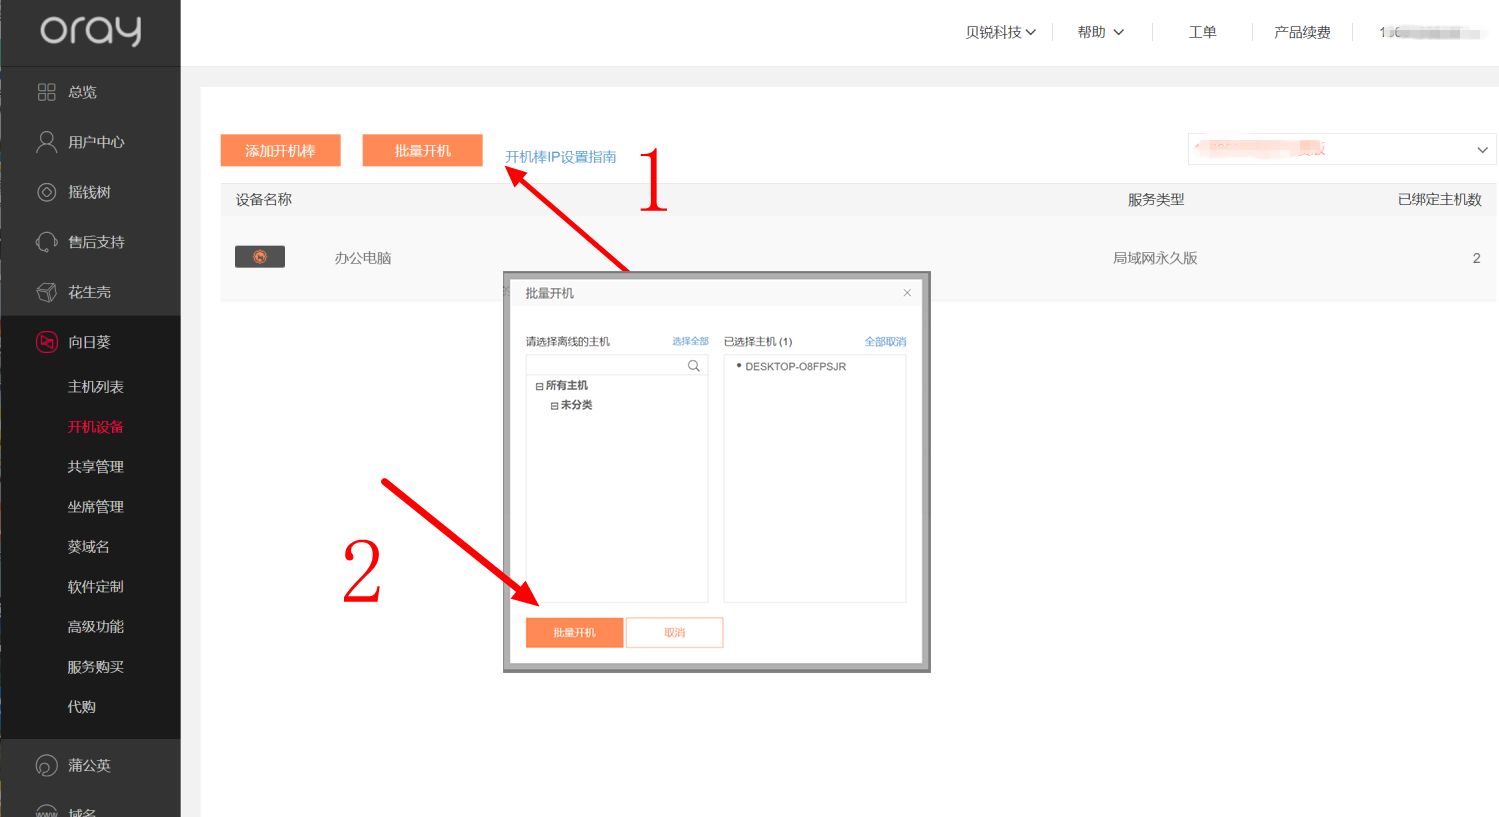Click the 总览 overview grid icon
Screen dimensions: 1499x817
click(46, 92)
